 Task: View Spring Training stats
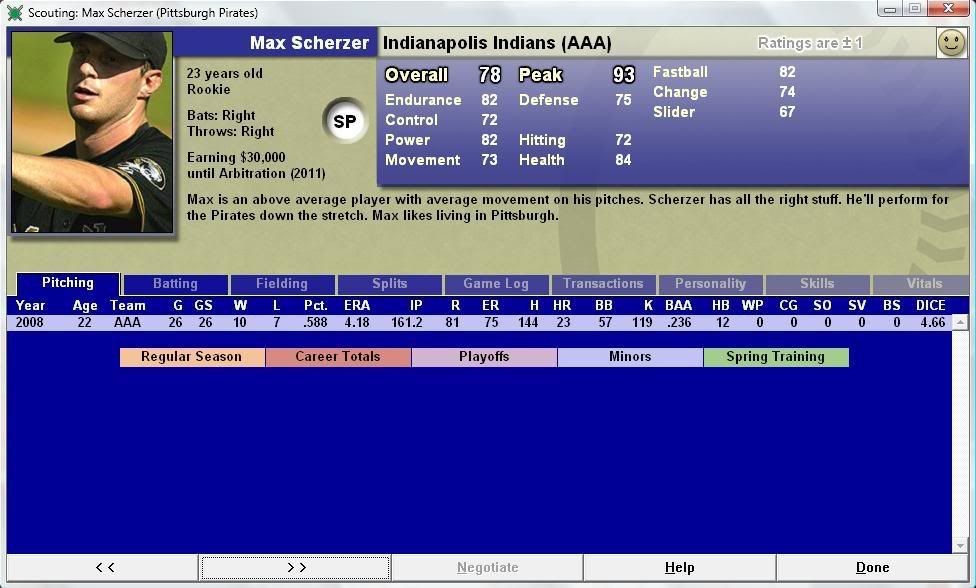click(776, 357)
